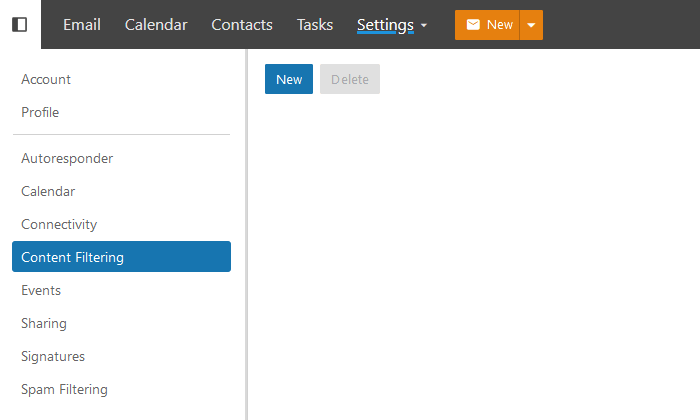Viewport: 700px width, 420px height.
Task: Open the Settings menu caret
Action: click(424, 25)
